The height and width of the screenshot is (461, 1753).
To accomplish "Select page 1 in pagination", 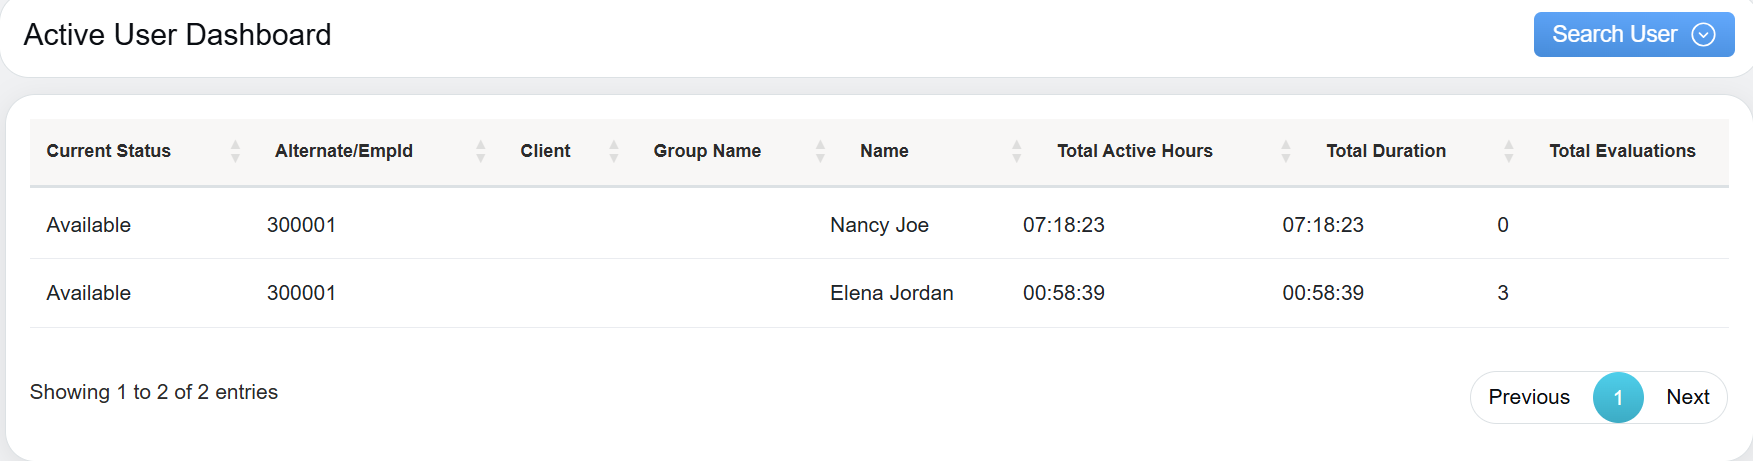I will [1618, 397].
